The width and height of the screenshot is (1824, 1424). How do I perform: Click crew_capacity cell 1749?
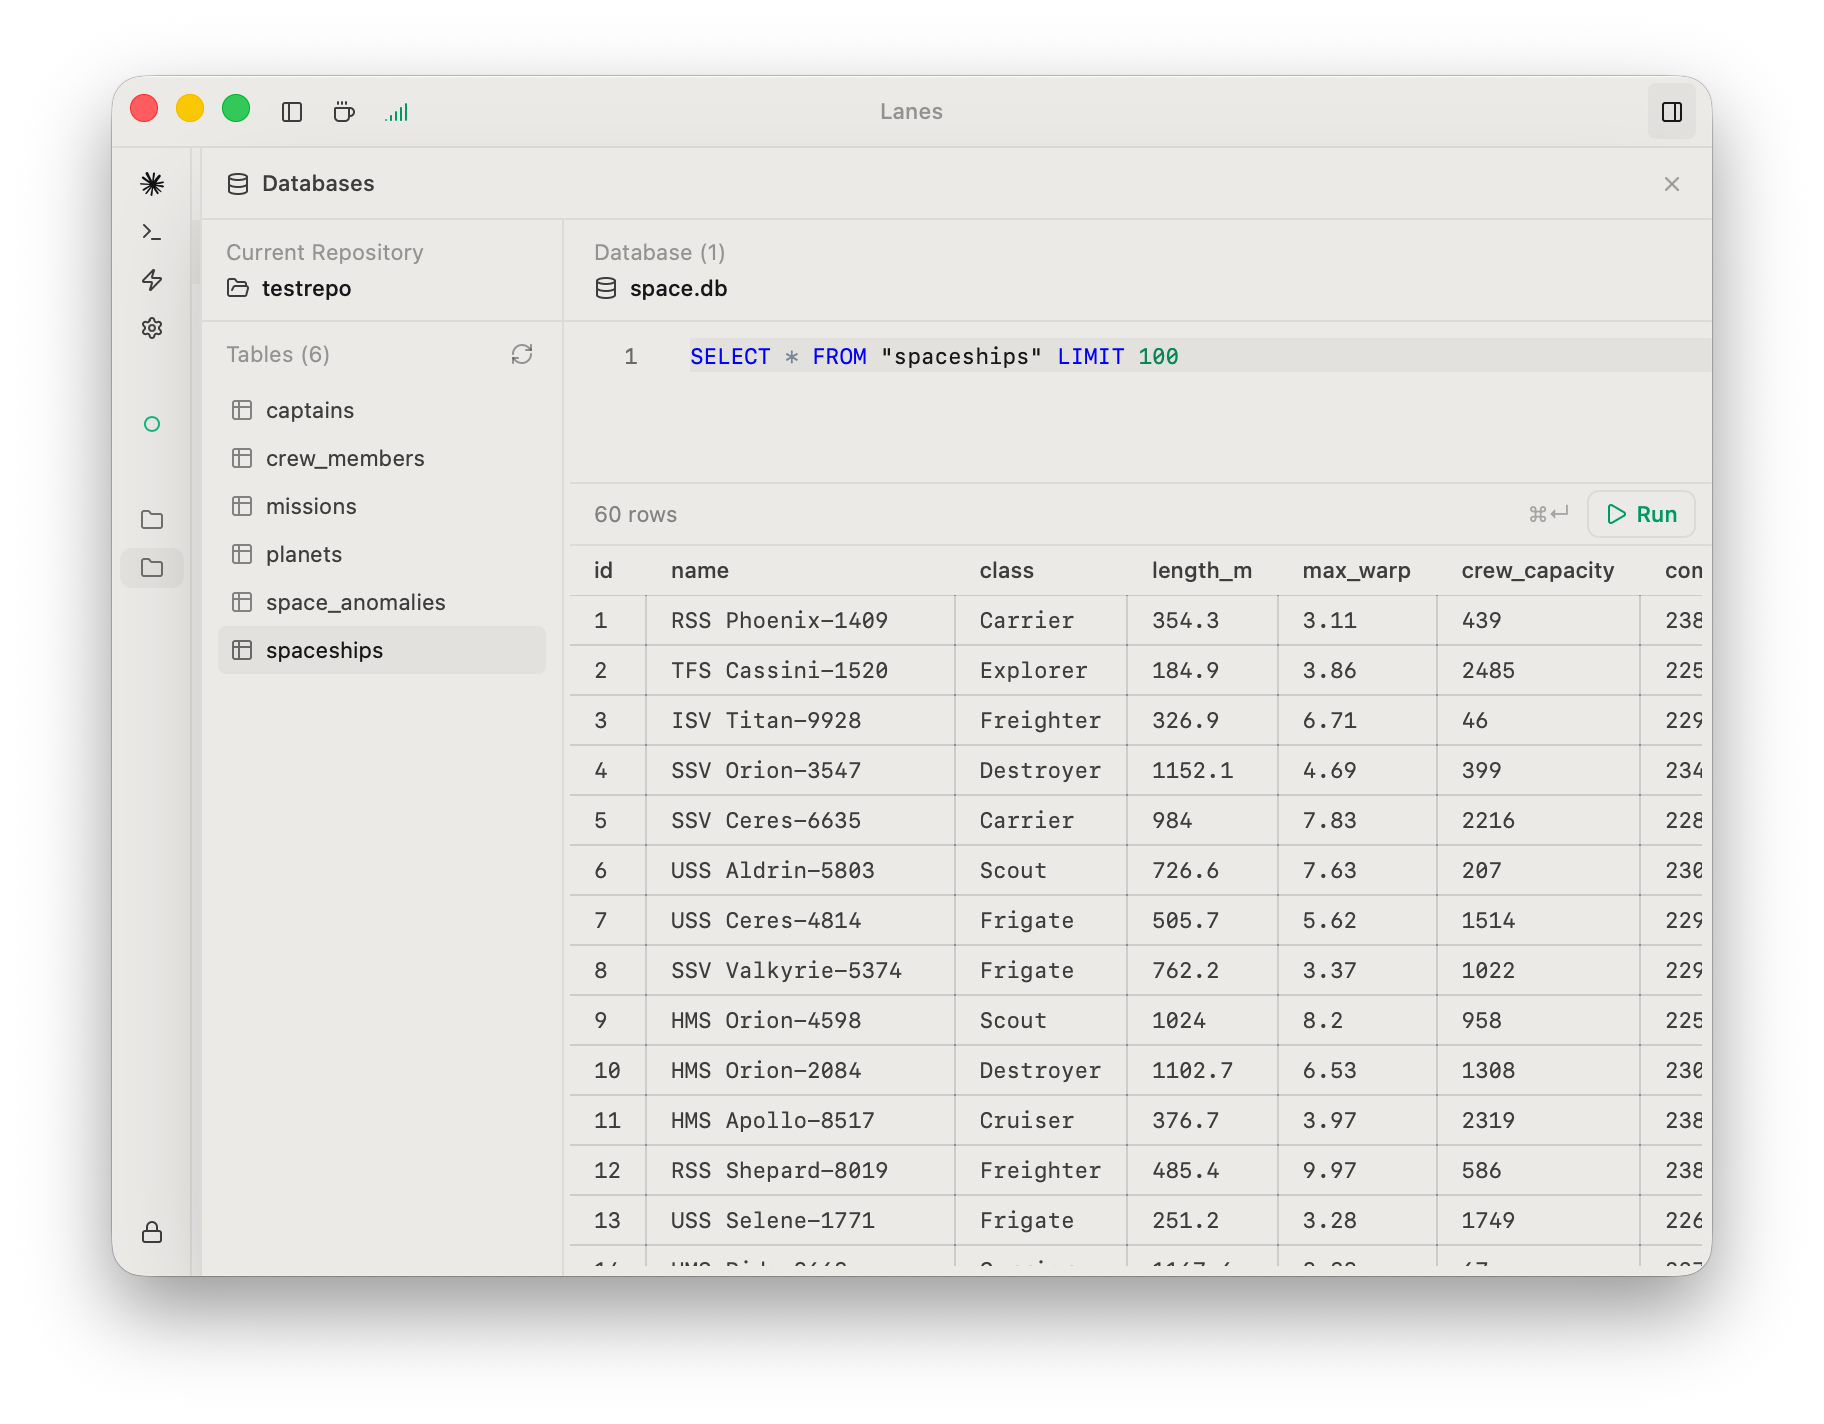coord(1538,1220)
